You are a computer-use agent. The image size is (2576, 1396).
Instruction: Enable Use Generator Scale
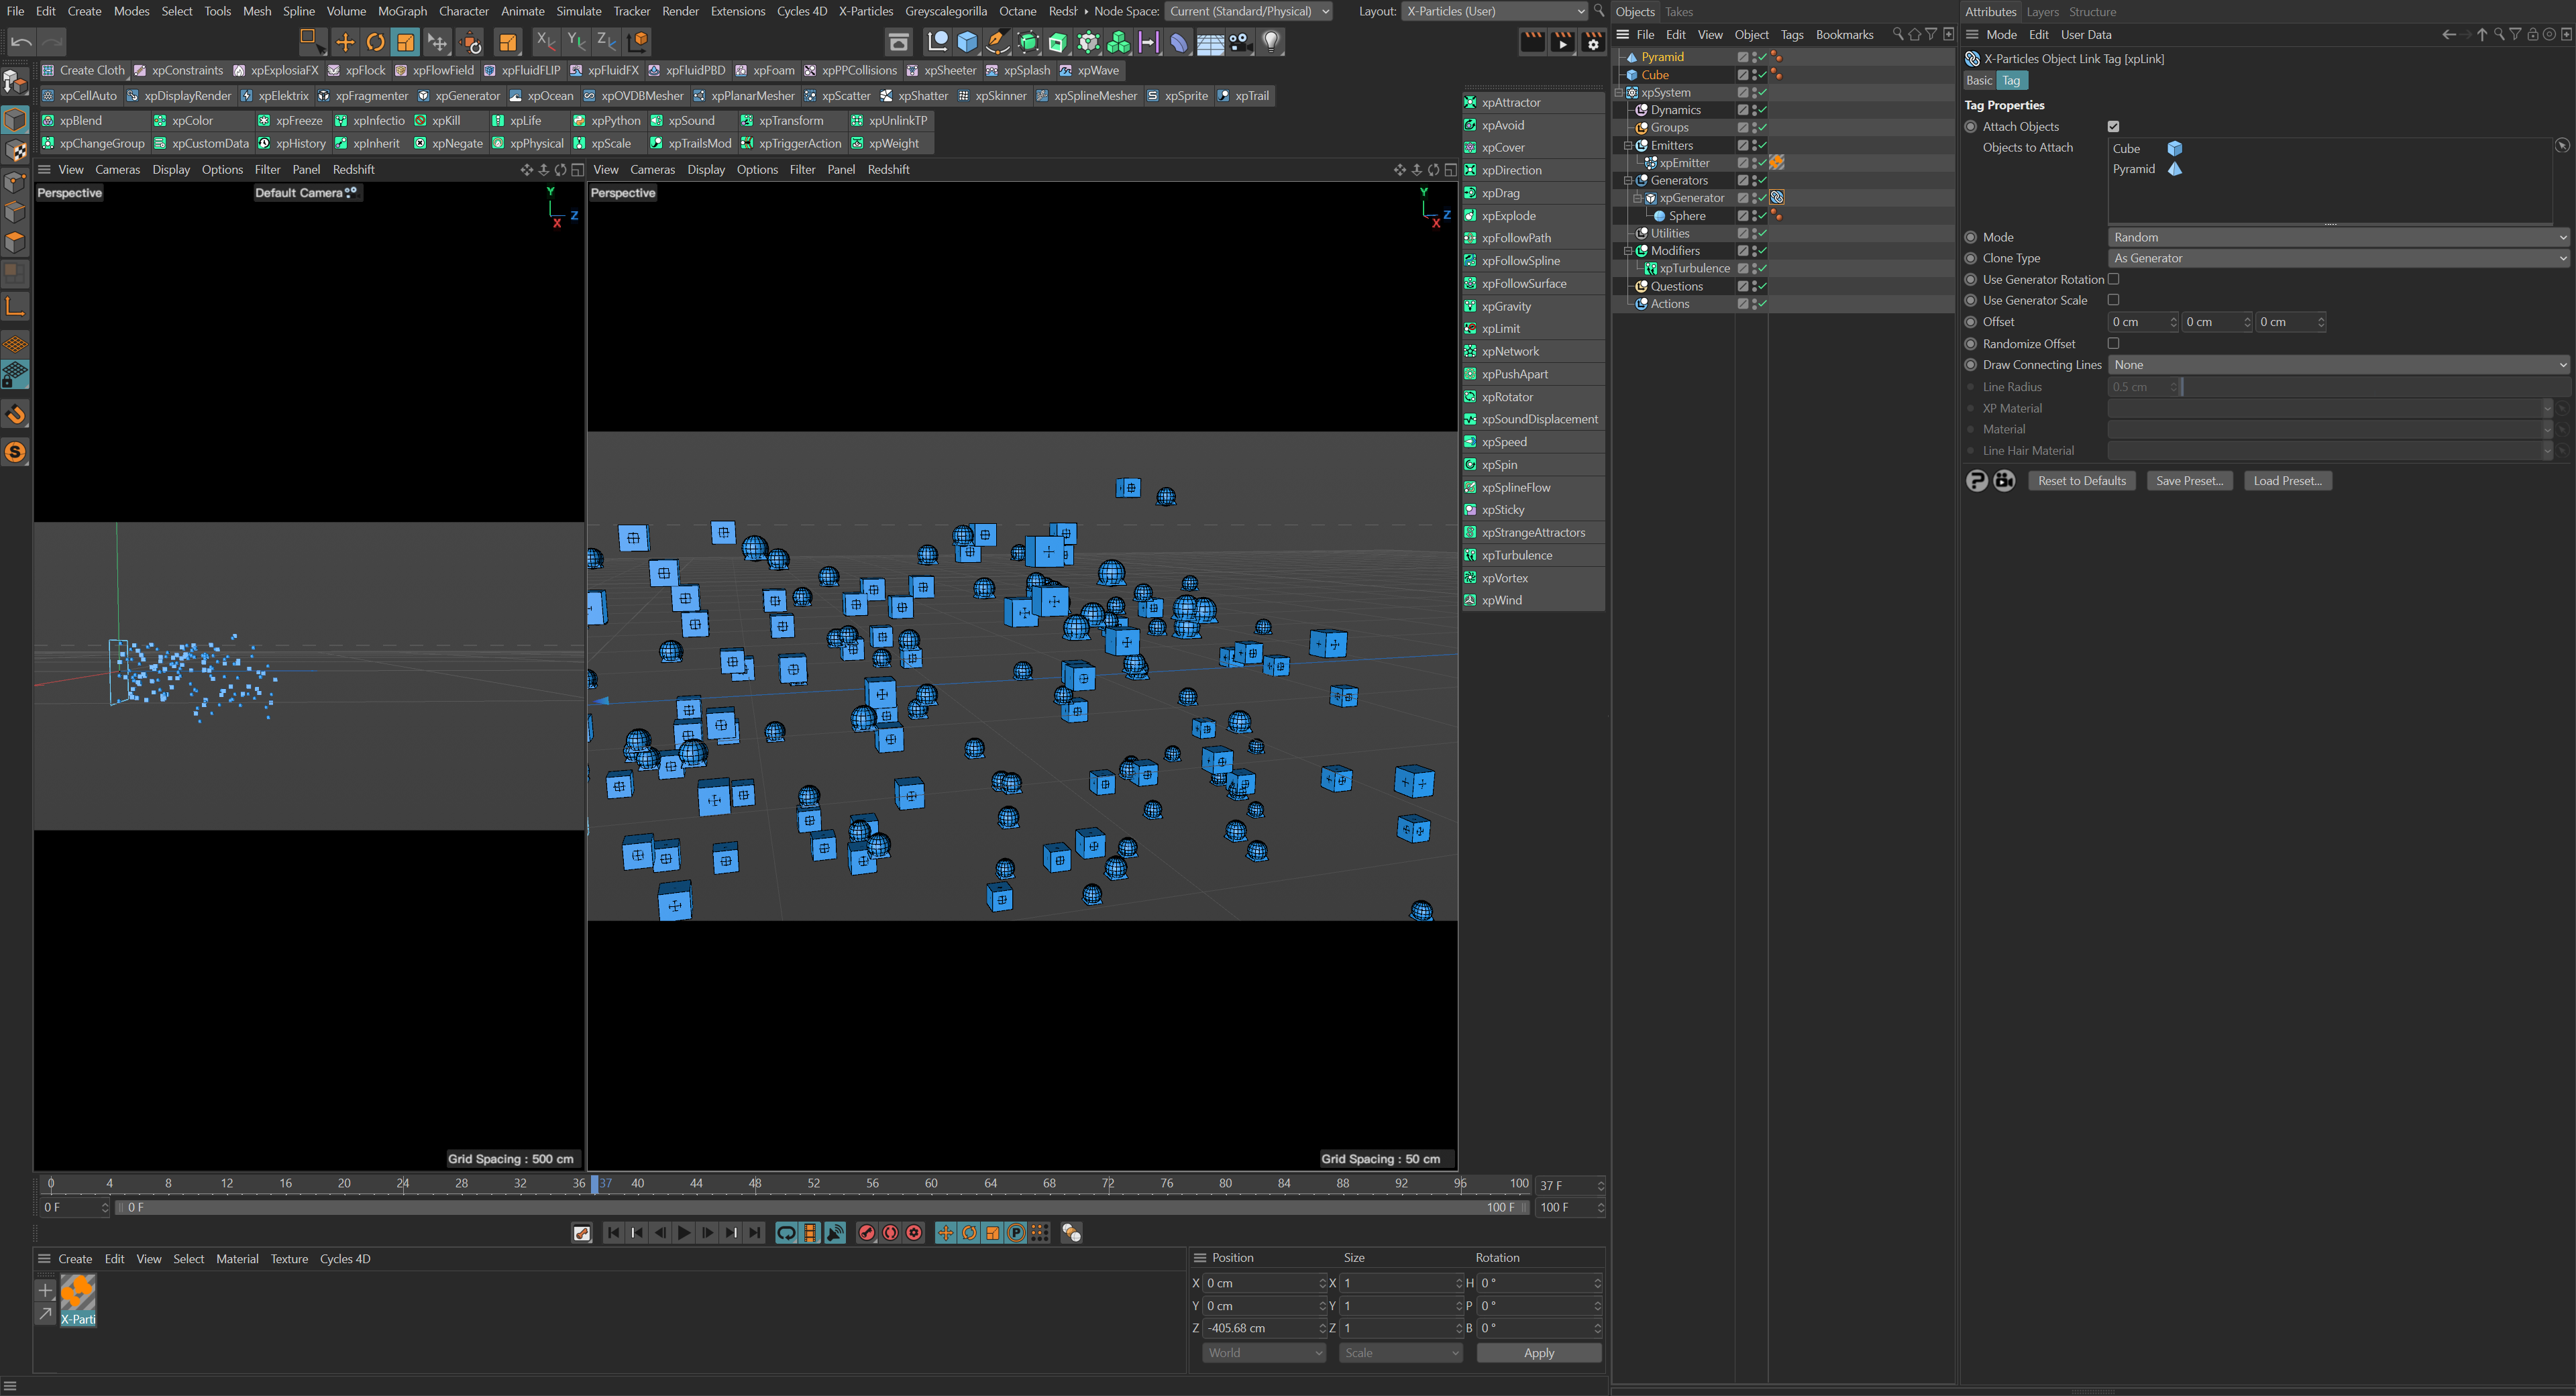[x=2113, y=300]
